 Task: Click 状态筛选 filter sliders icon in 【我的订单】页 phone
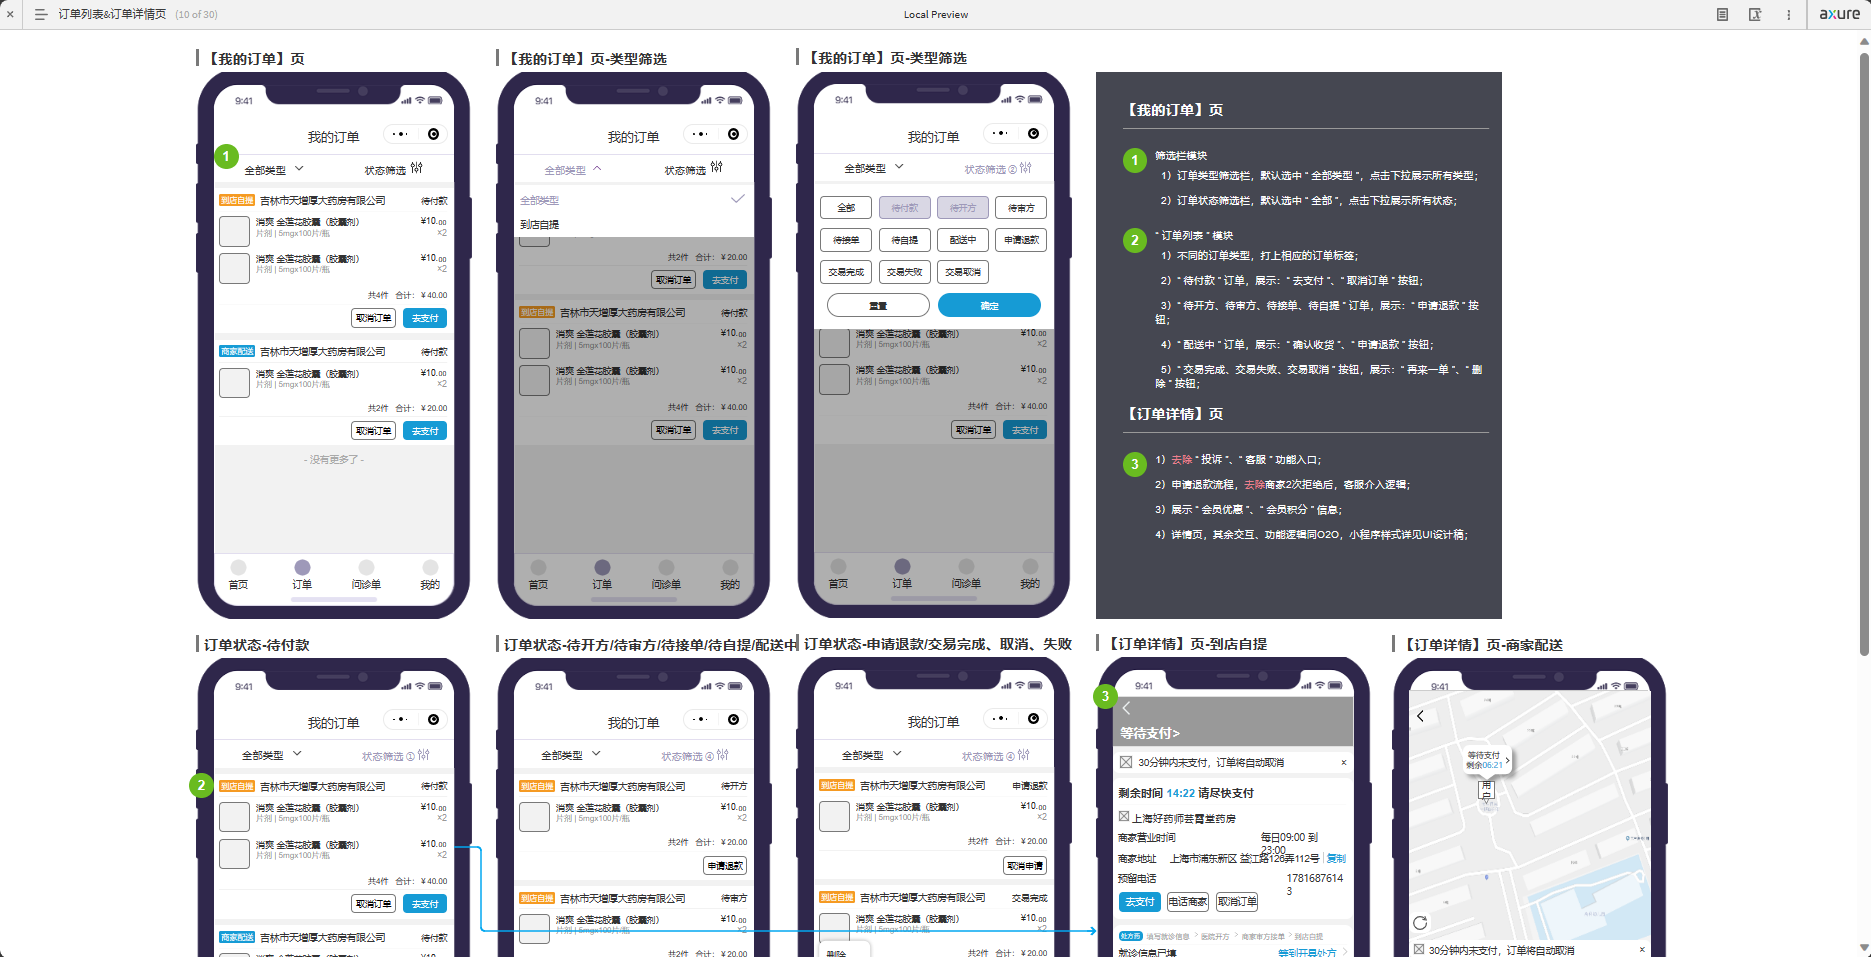[416, 168]
